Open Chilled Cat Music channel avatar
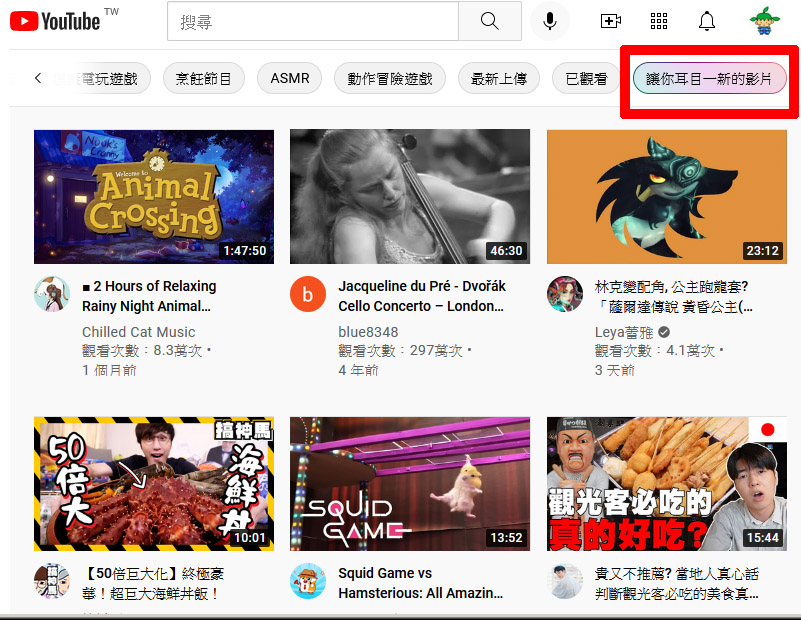 pyautogui.click(x=52, y=294)
